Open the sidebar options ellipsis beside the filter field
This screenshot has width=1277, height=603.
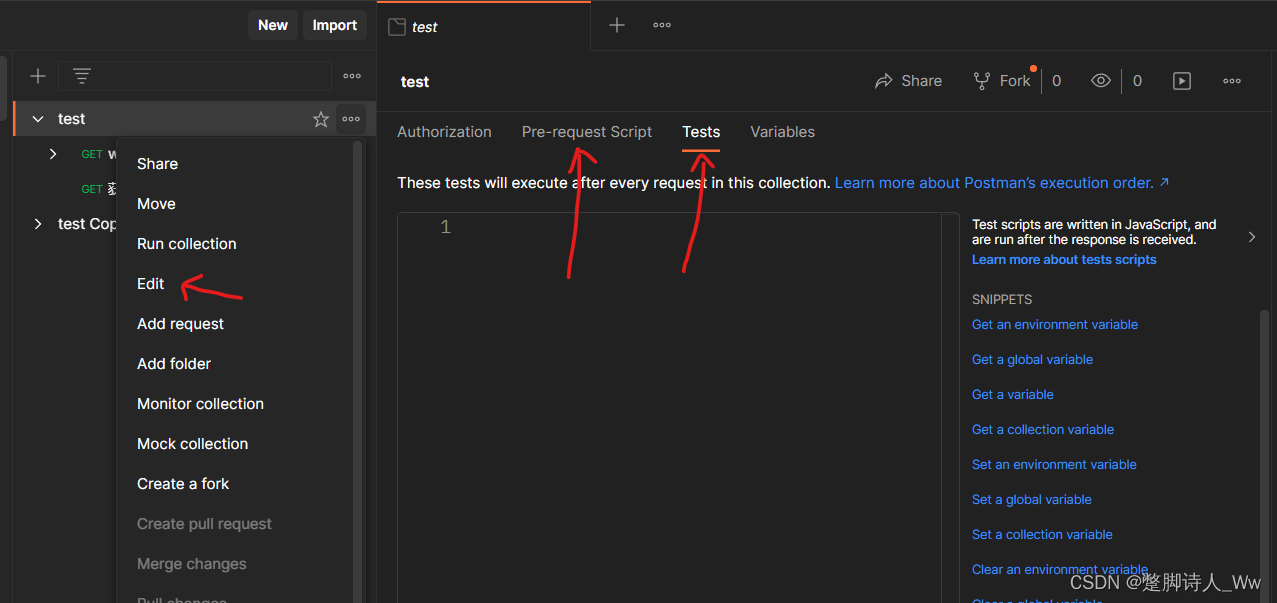point(352,76)
